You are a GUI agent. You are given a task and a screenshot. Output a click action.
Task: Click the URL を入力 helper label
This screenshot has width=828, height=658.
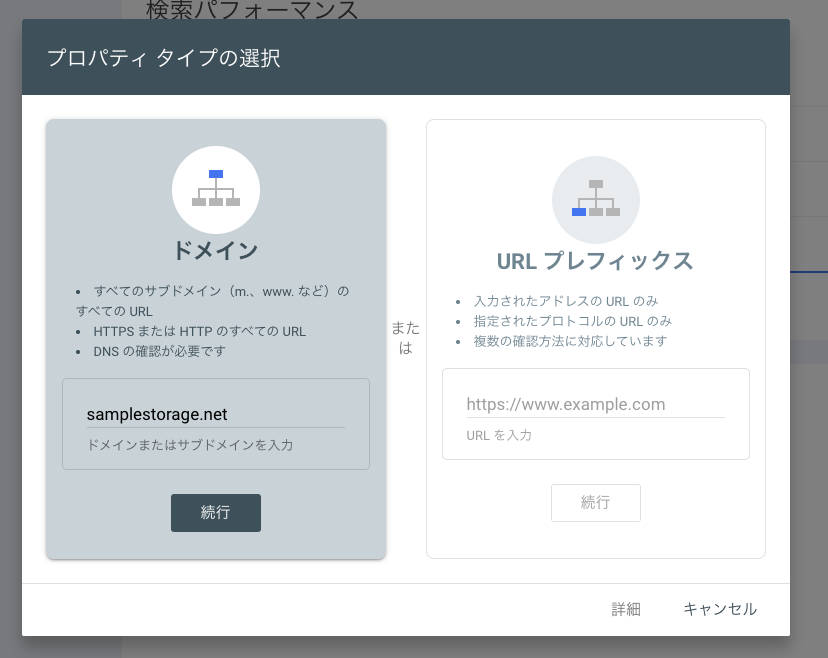click(489, 435)
